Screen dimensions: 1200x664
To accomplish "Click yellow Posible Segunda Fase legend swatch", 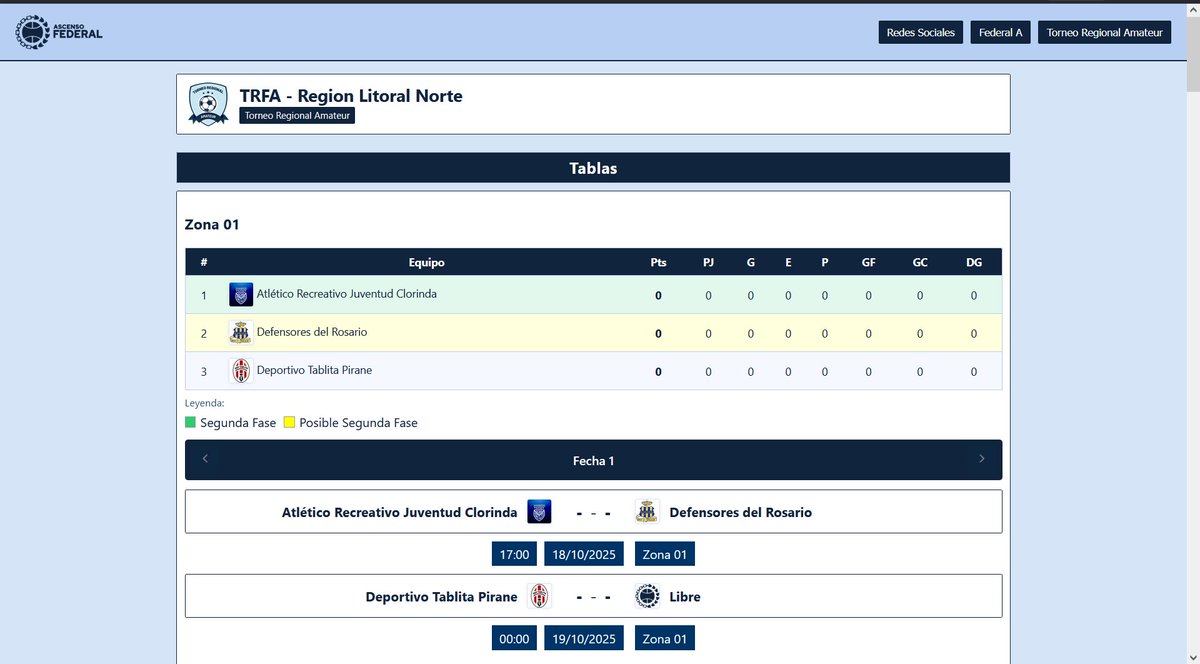I will click(x=289, y=422).
